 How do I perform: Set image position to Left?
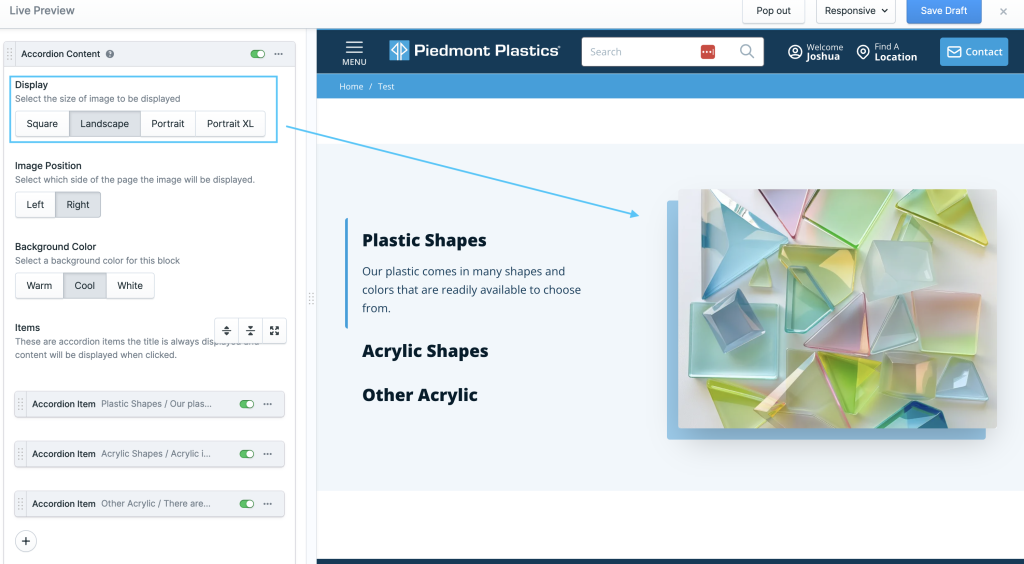click(x=35, y=205)
